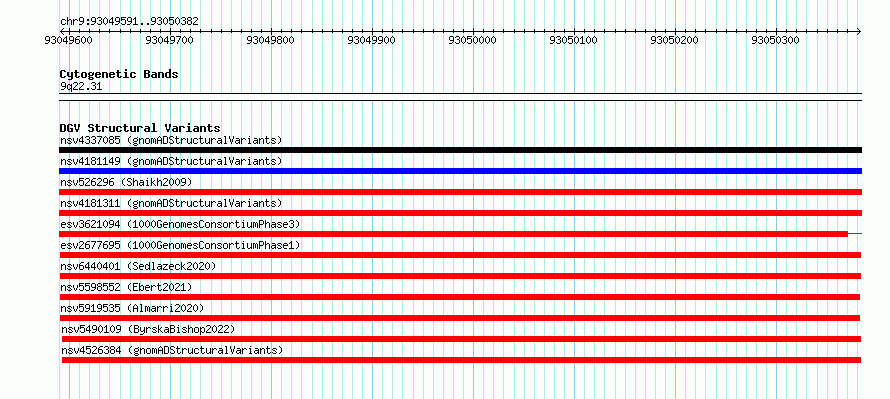This screenshot has width=890, height=399.
Task: Click the red bar under nsv6440401
Action: pos(460,276)
